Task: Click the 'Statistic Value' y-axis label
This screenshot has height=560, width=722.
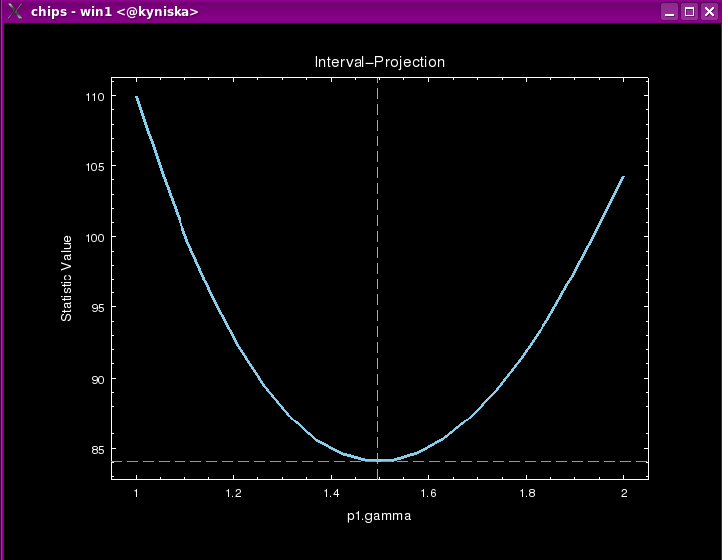Action: click(67, 278)
